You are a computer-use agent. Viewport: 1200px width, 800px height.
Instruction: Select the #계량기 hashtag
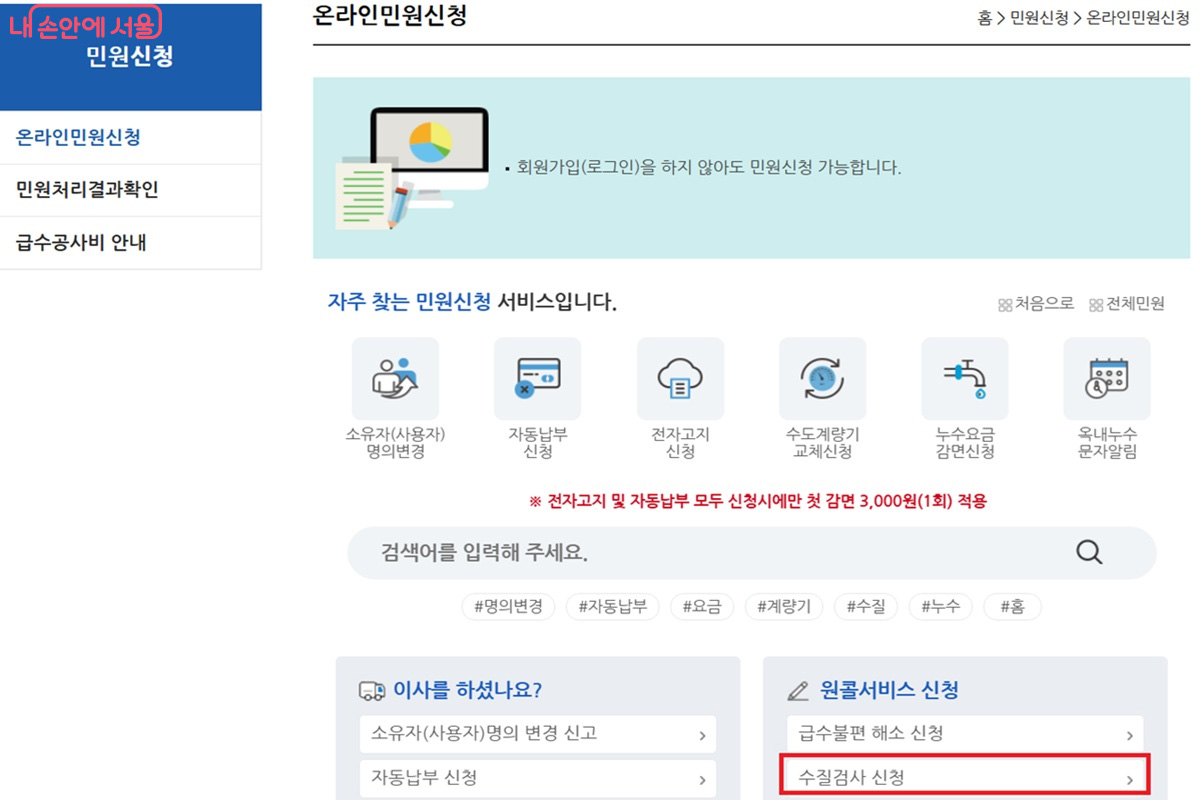(x=784, y=606)
